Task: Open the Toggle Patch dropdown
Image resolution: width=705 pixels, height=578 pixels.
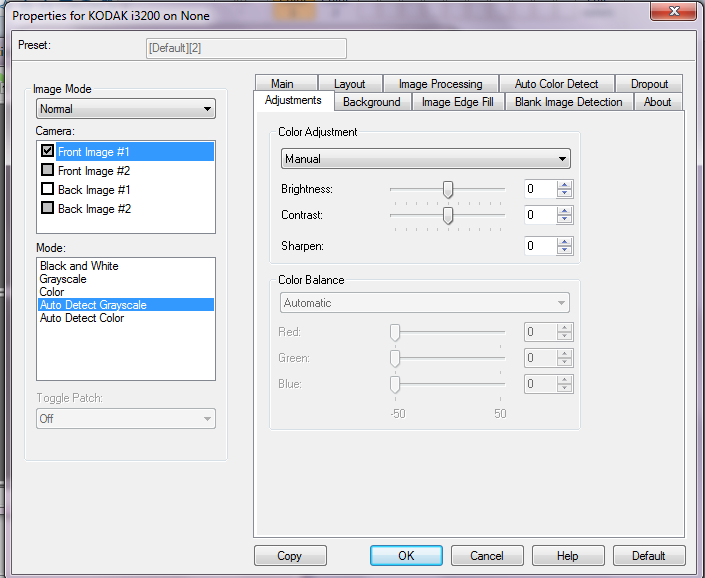Action: 125,418
